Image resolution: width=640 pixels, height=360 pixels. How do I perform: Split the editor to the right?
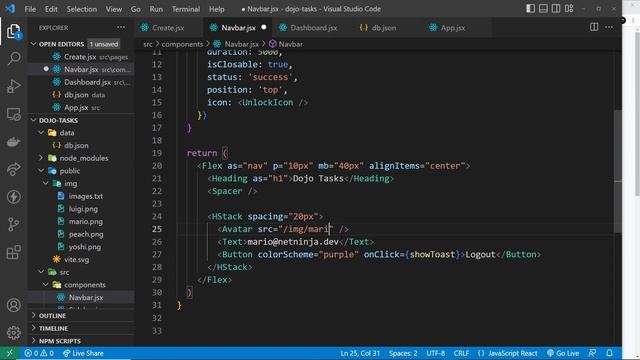pyautogui.click(x=594, y=27)
